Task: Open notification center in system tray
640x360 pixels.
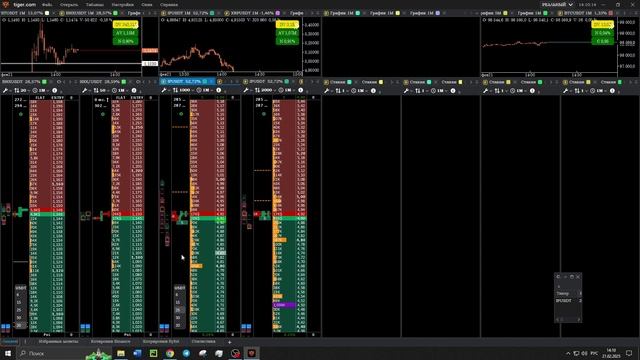Action: point(629,353)
